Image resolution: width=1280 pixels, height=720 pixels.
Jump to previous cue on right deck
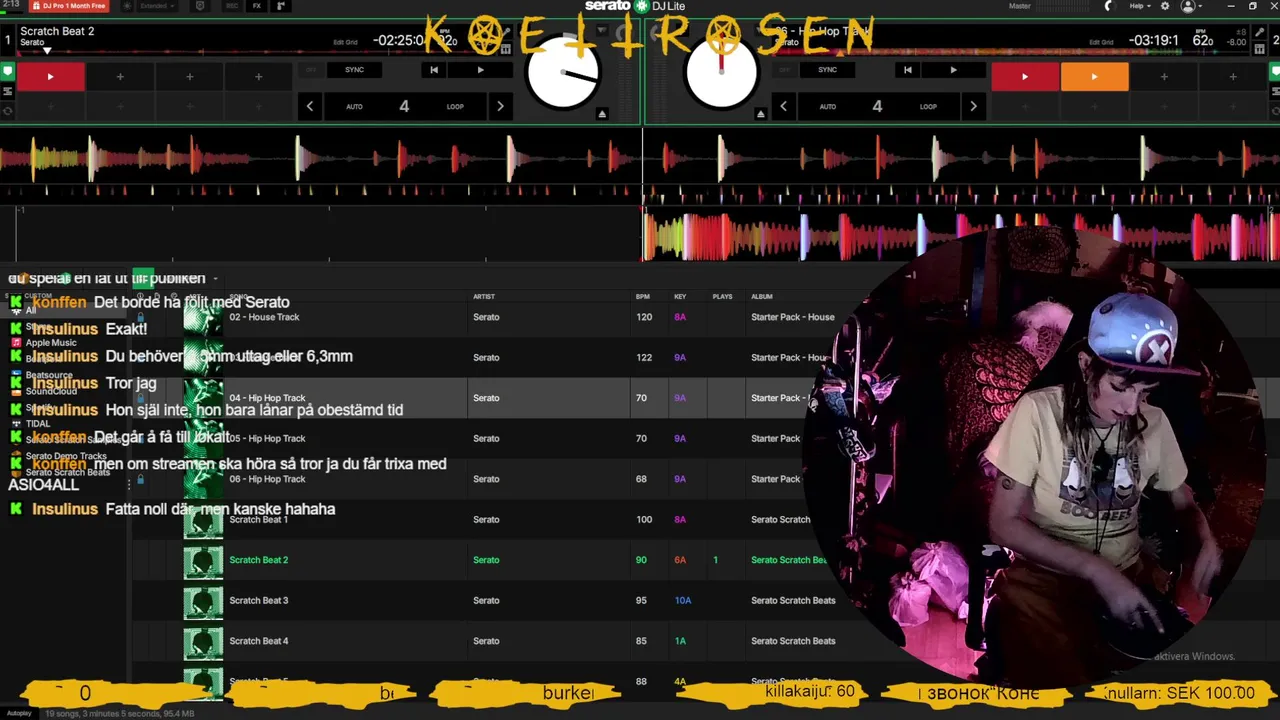[x=907, y=70]
